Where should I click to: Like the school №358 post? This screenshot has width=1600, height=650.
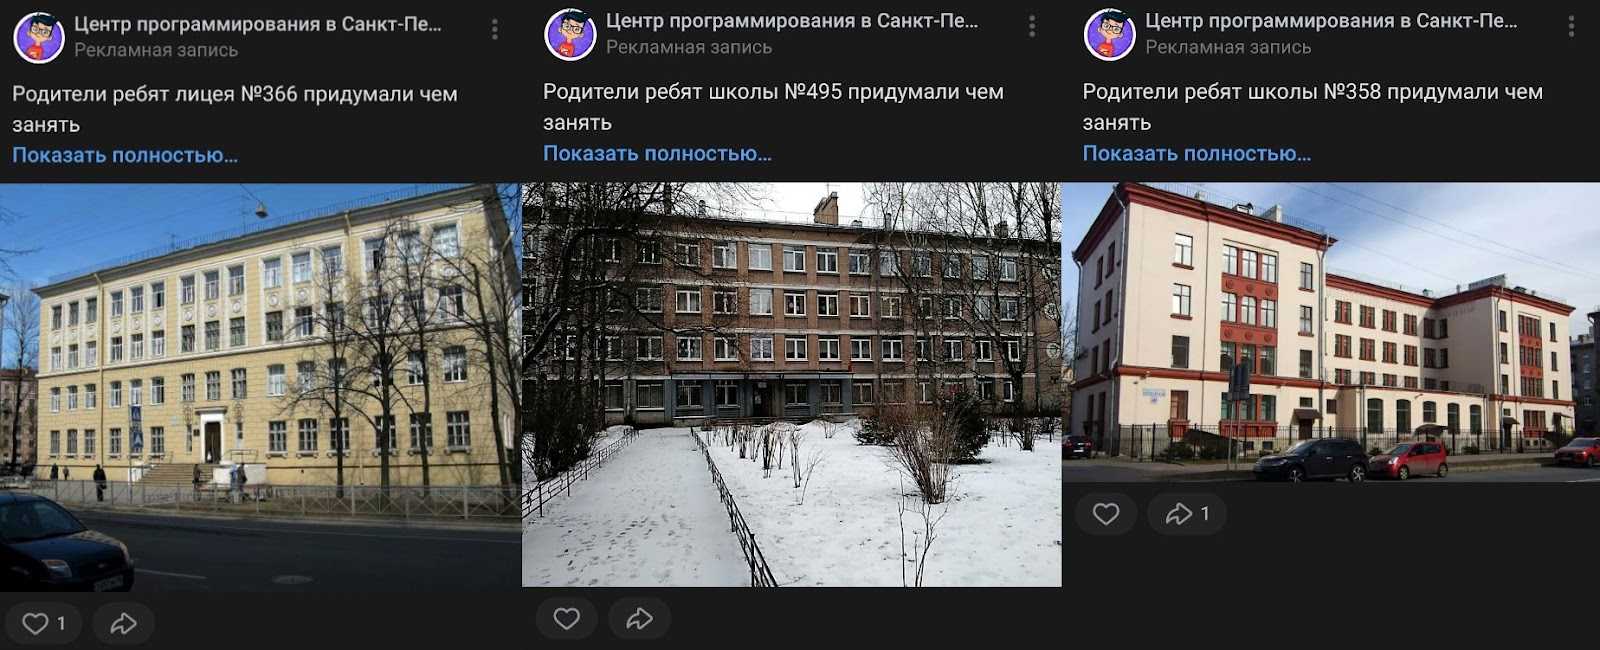(1106, 513)
